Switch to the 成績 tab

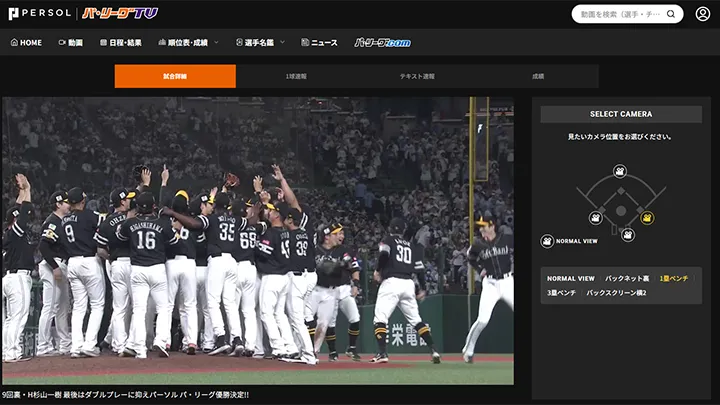point(538,76)
